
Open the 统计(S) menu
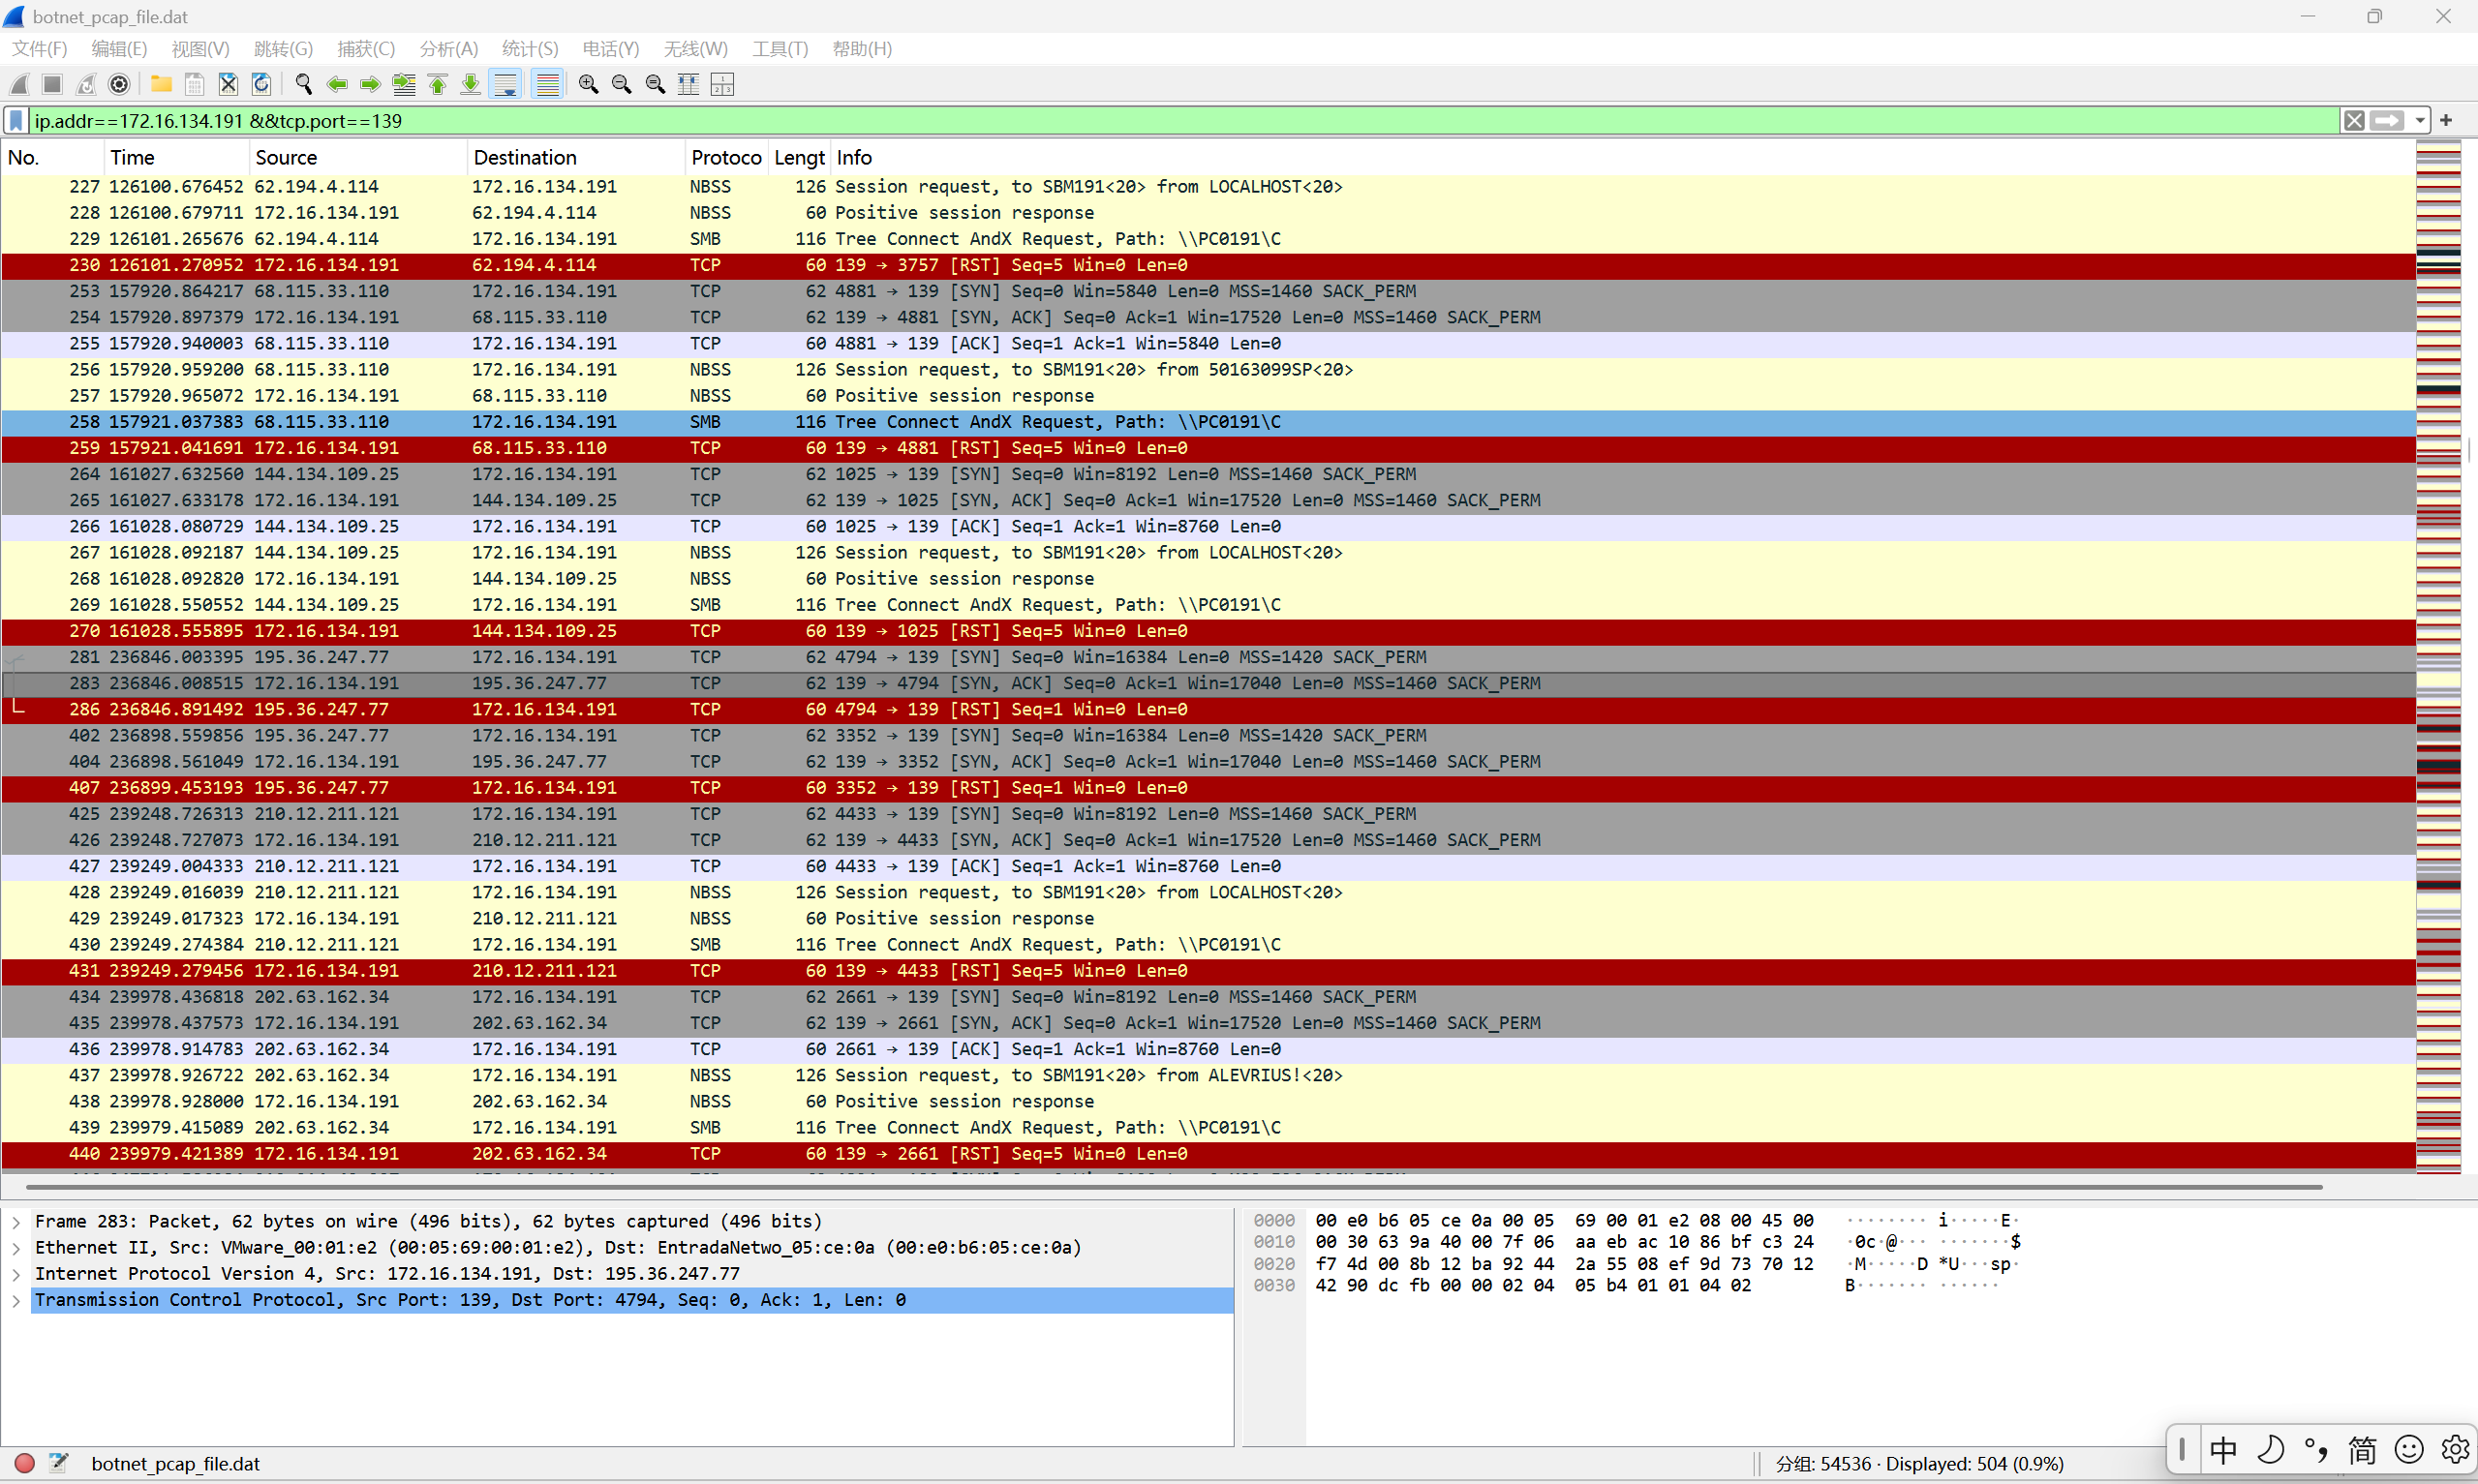coord(529,49)
